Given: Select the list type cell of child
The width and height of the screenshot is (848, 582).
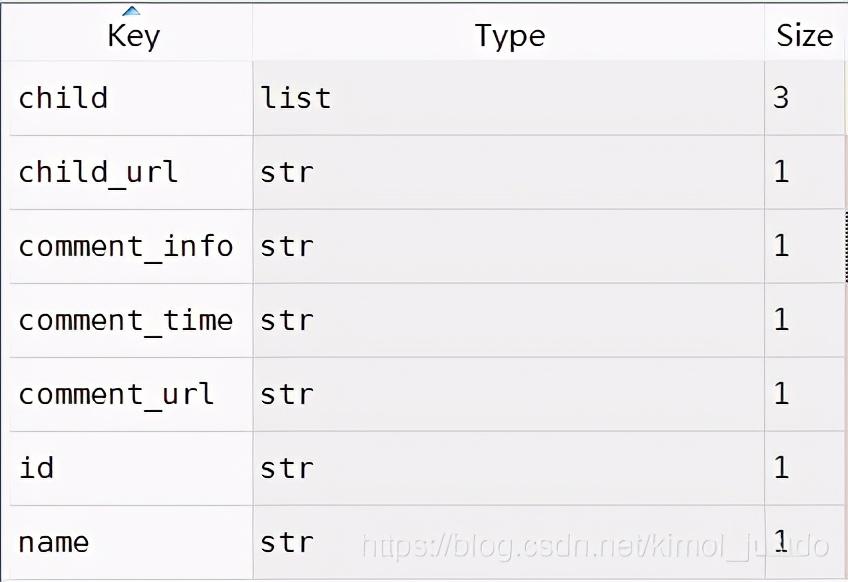Looking at the screenshot, I should click(509, 98).
